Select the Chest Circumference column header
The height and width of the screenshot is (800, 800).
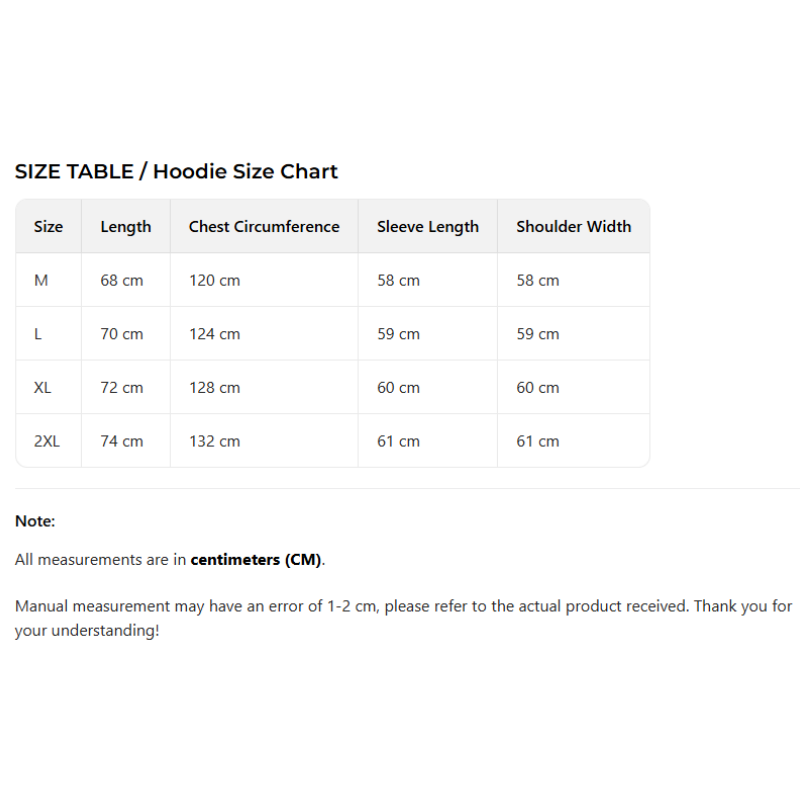pos(264,226)
